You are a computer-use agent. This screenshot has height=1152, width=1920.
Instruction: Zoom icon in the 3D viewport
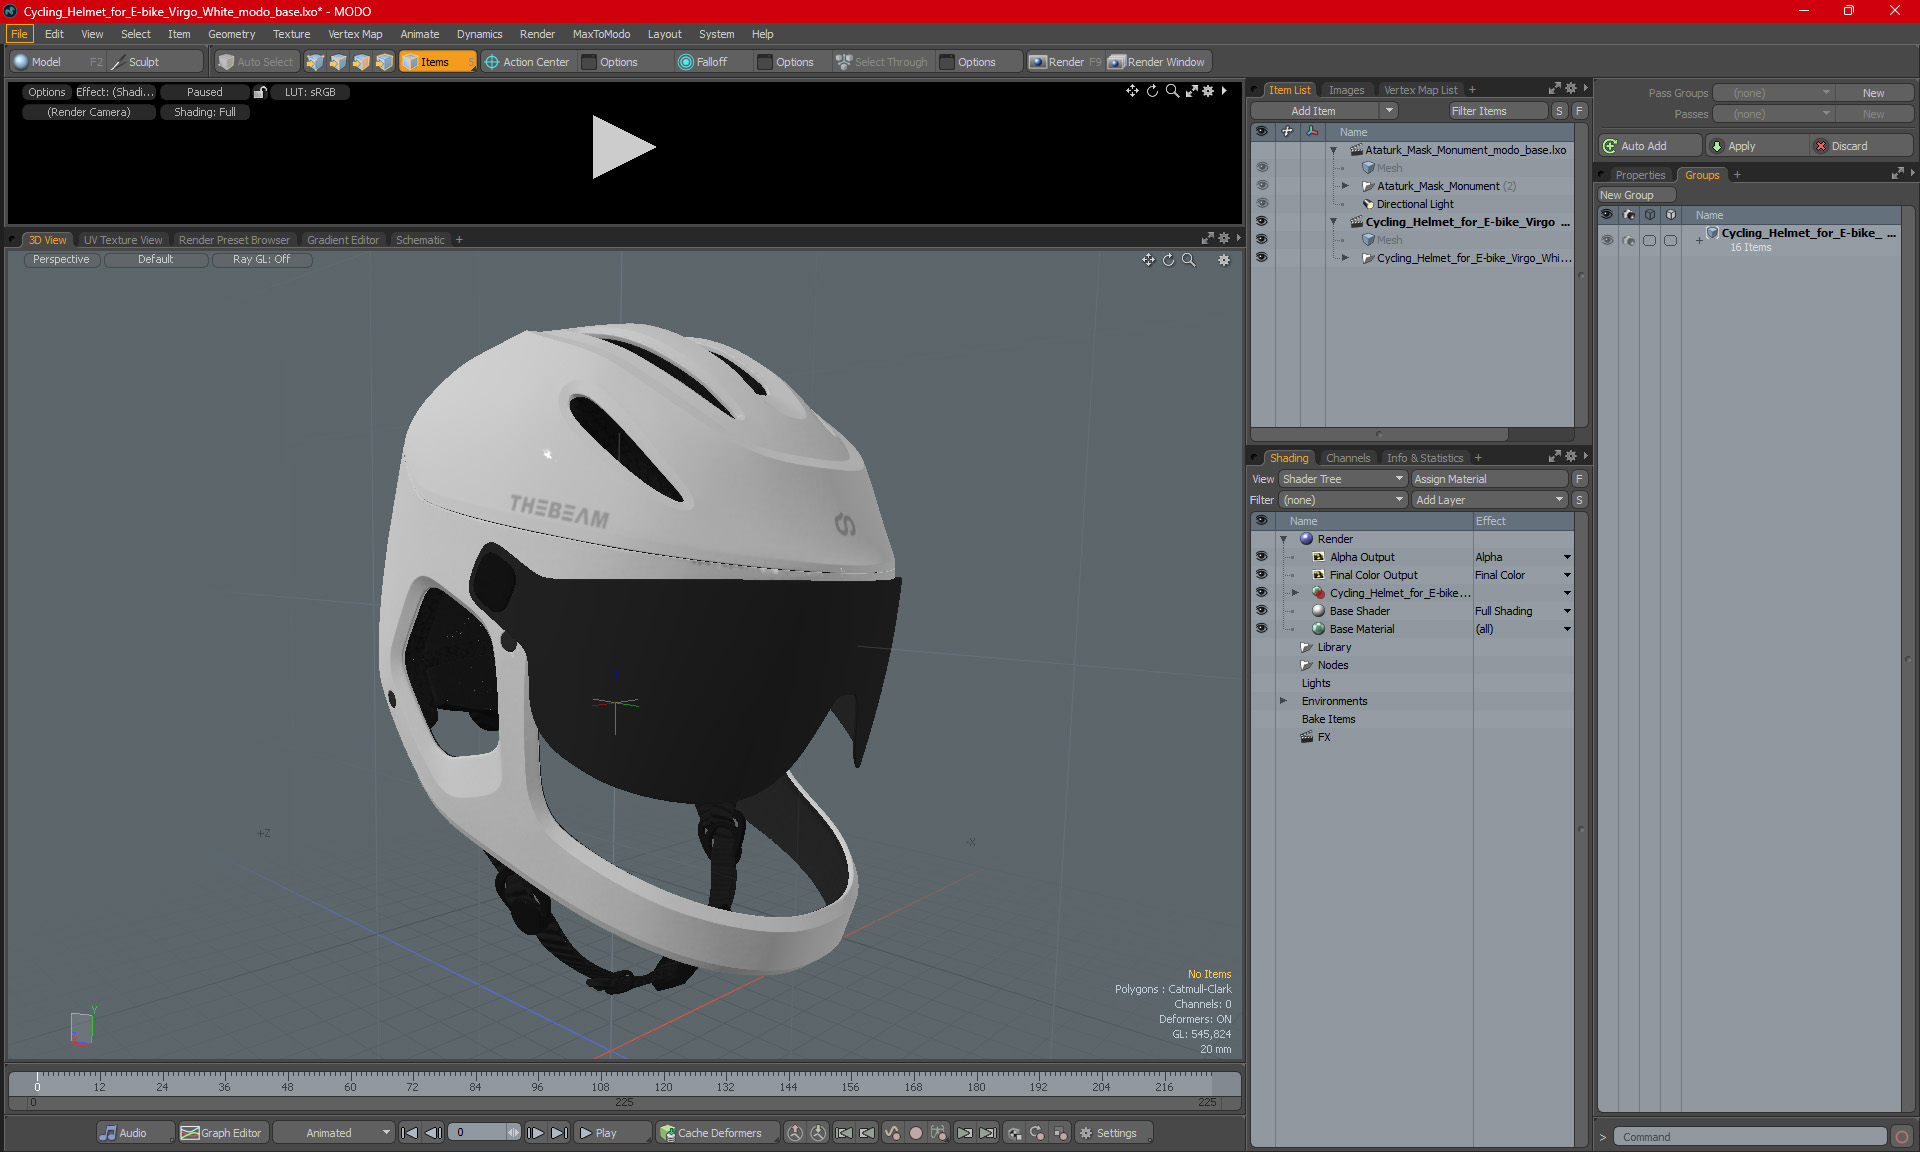pos(1189,260)
